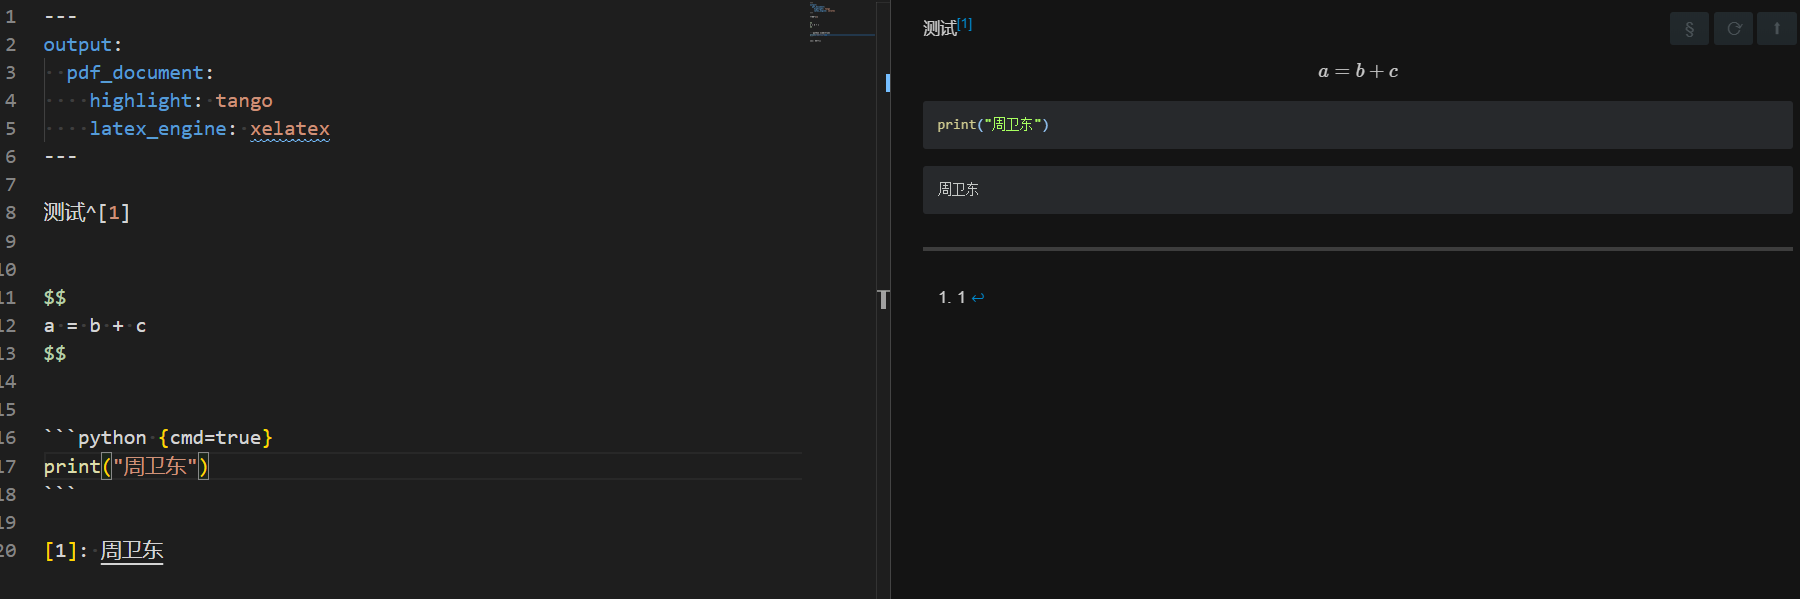Click the print("周卫东") line in the editor

click(x=126, y=466)
